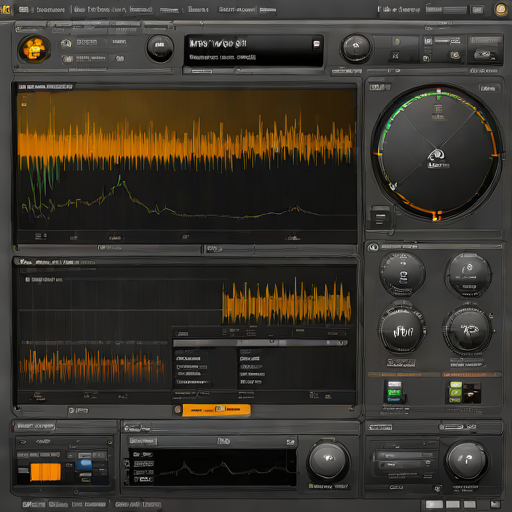This screenshot has height=512, width=512.
Task: Click the first light gray button at bottom-right
Action: pyautogui.click(x=434, y=504)
